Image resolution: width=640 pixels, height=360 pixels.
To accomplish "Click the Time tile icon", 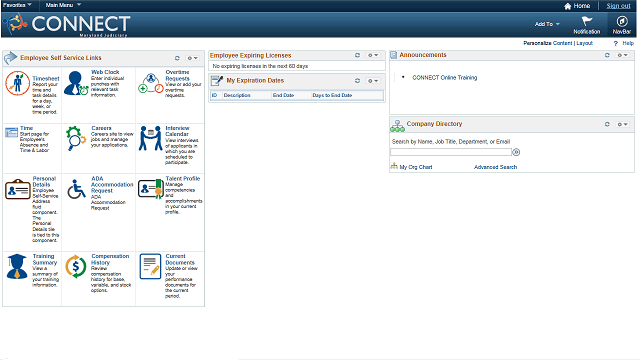I will click(11, 132).
